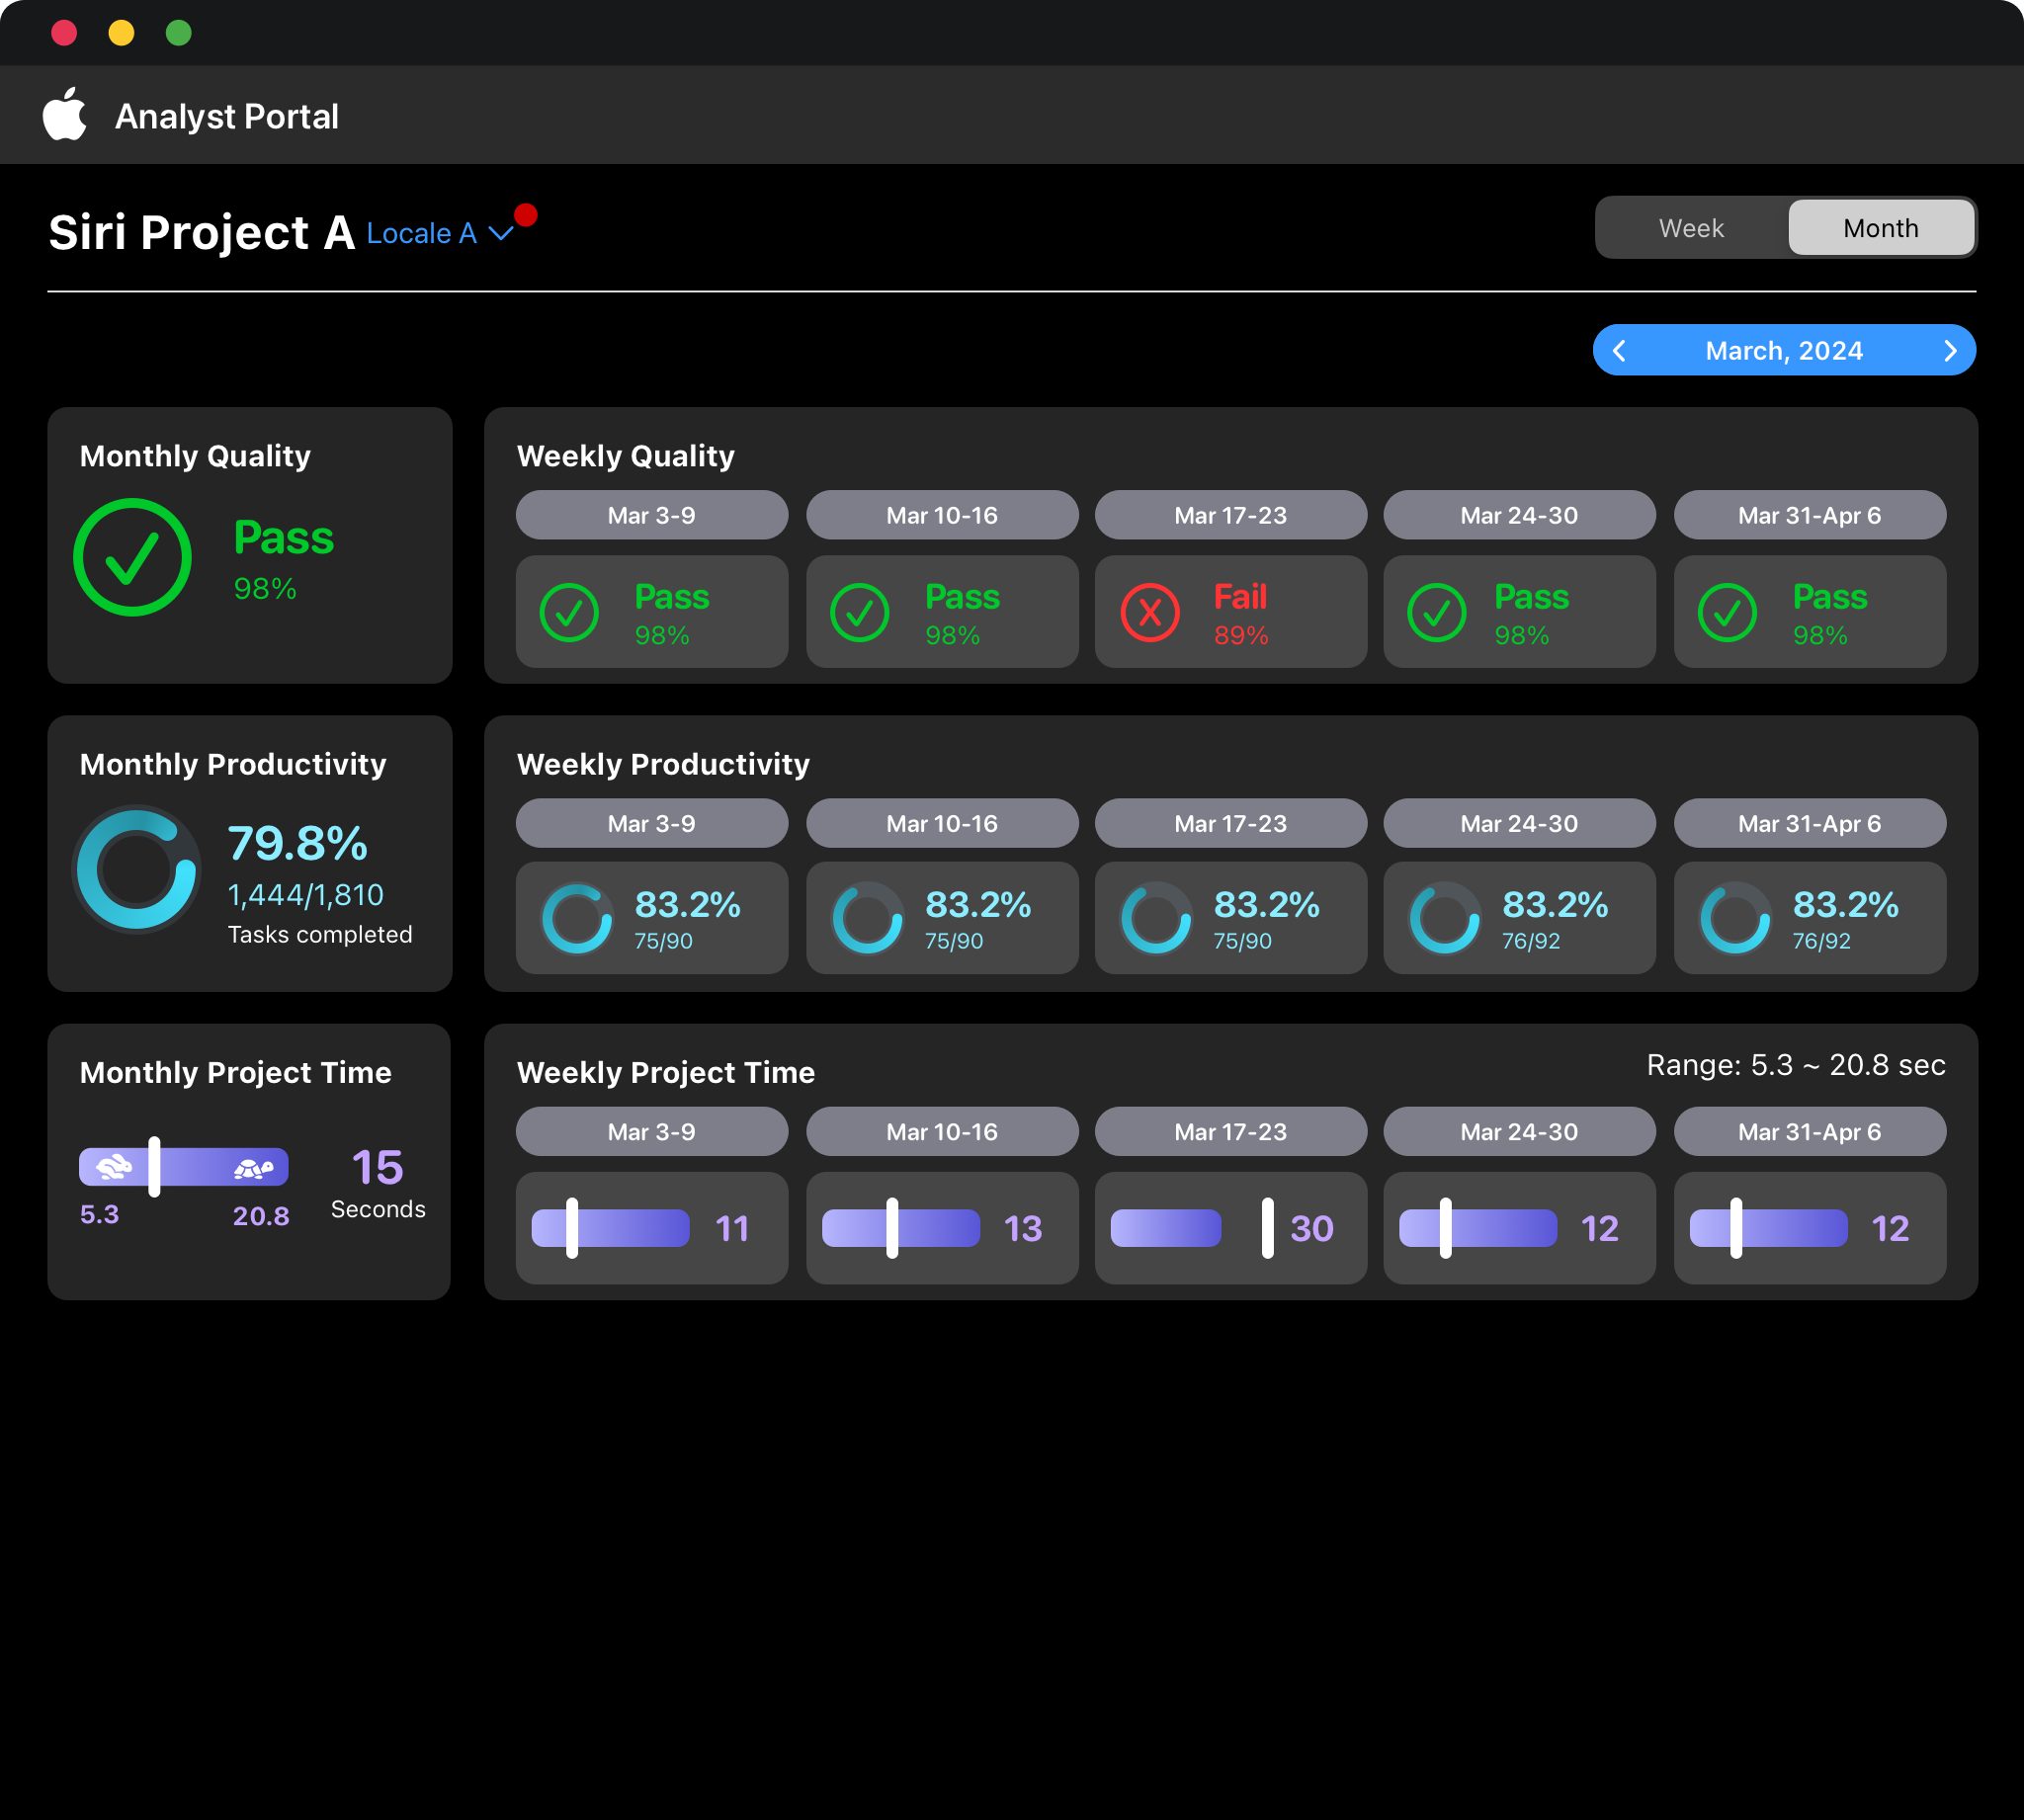Go to previous month with left arrow

1619,351
